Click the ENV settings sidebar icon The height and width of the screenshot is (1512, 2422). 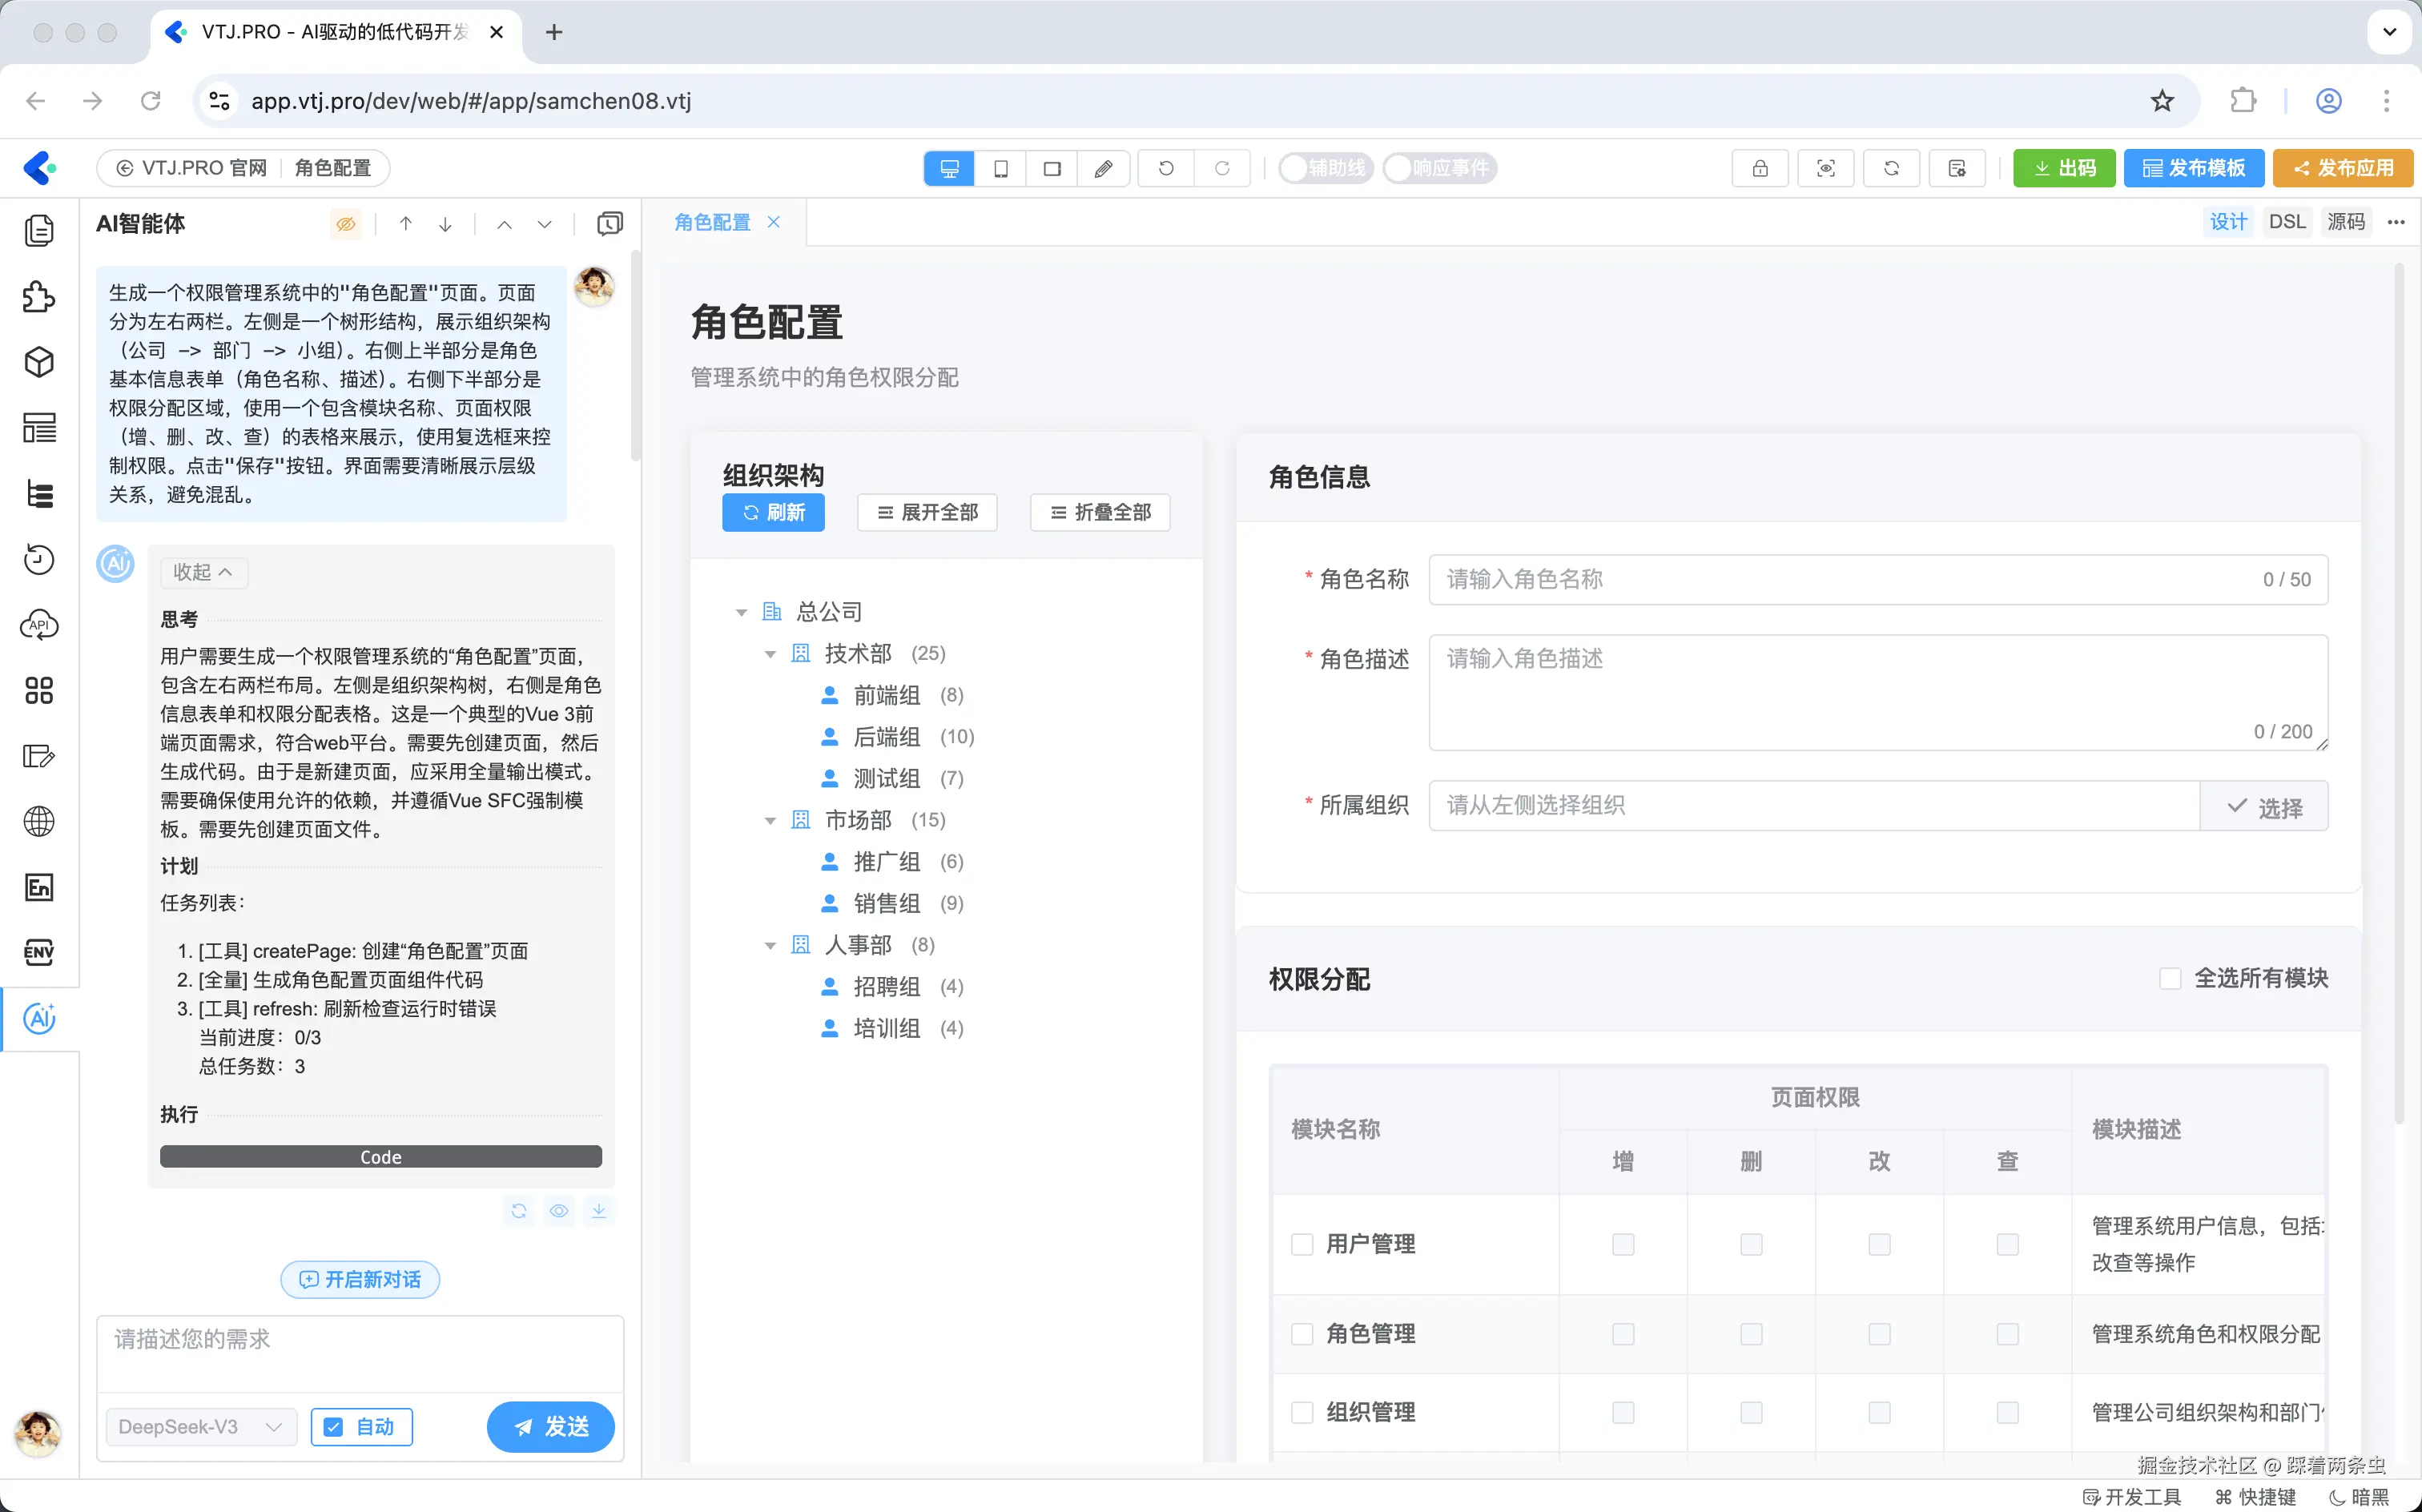coord(39,952)
